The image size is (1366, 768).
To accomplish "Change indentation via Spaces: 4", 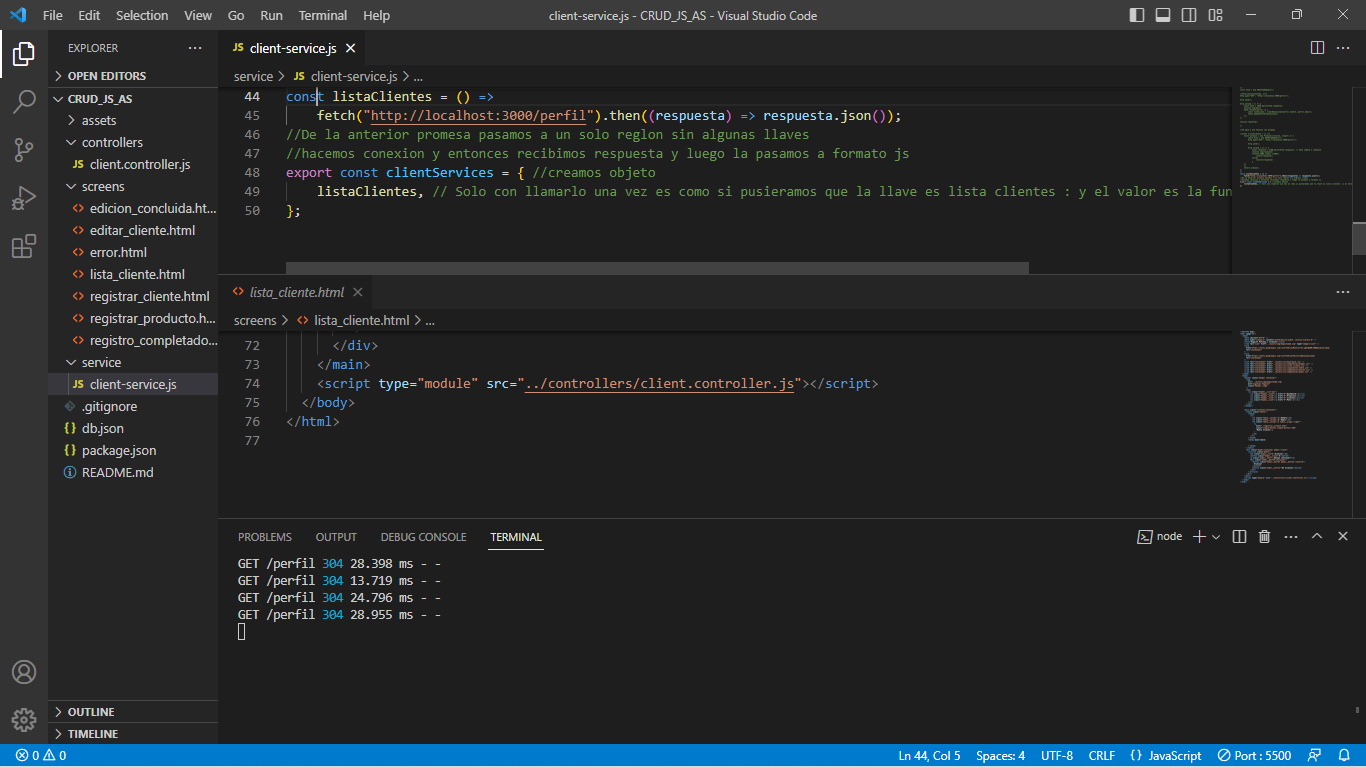I will click(x=1000, y=756).
